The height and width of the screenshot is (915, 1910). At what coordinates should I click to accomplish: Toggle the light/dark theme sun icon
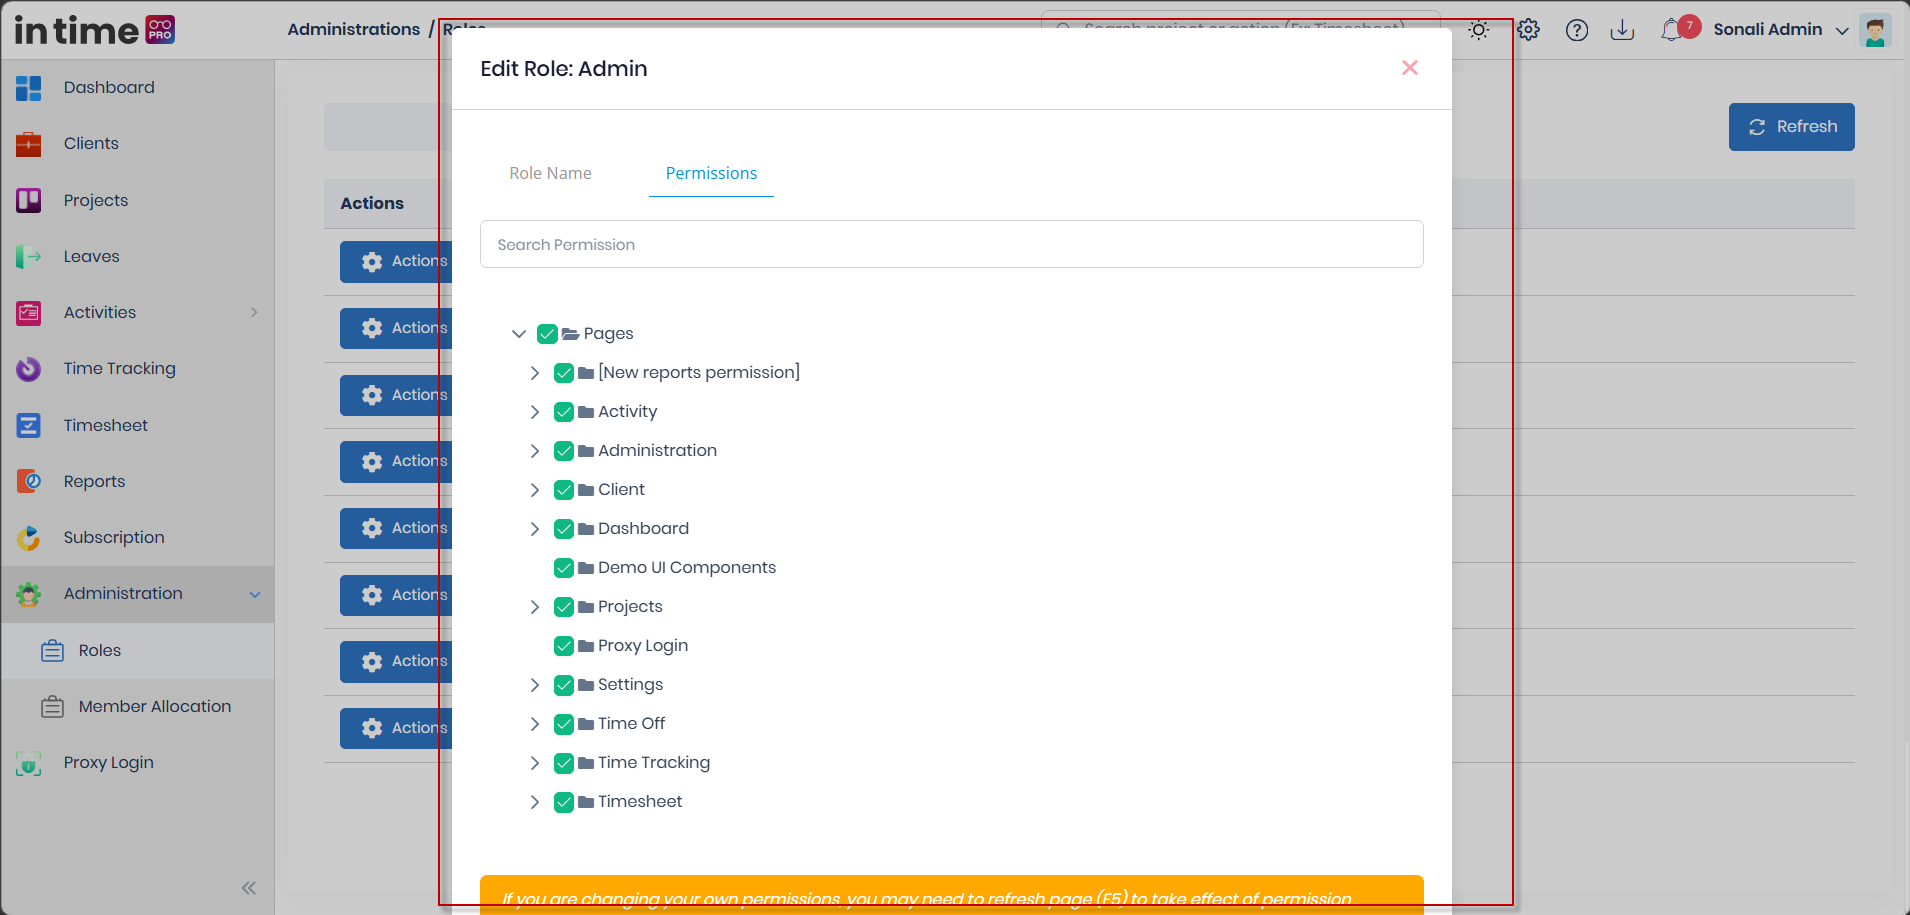click(x=1479, y=30)
